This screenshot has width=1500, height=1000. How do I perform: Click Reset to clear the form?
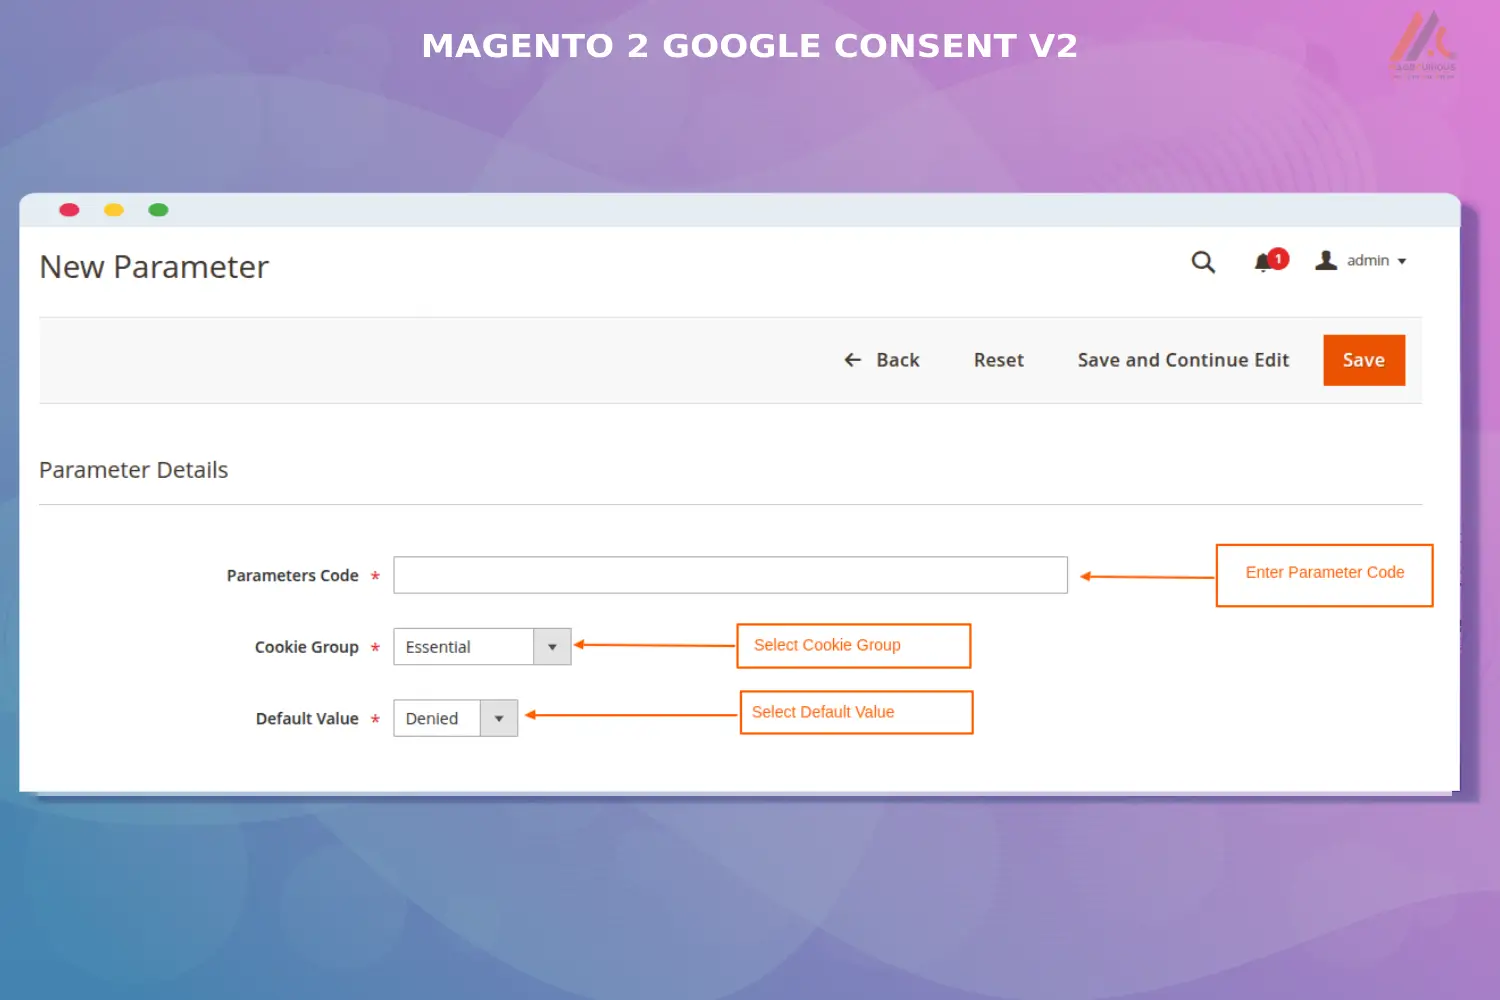point(998,360)
